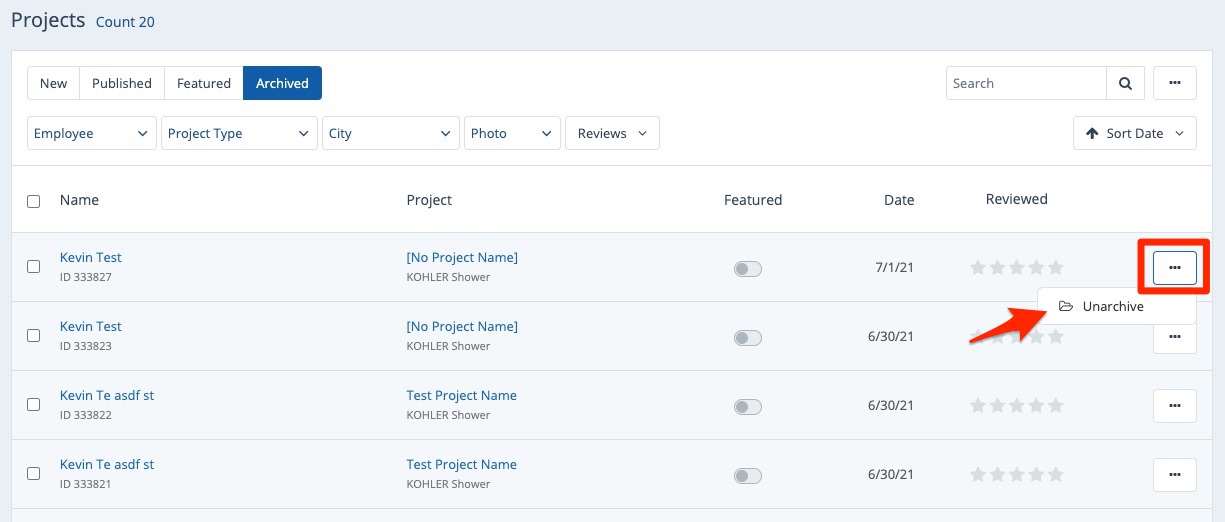Image resolution: width=1225 pixels, height=522 pixels.
Task: Open the top-right more options ellipsis
Action: pyautogui.click(x=1174, y=84)
